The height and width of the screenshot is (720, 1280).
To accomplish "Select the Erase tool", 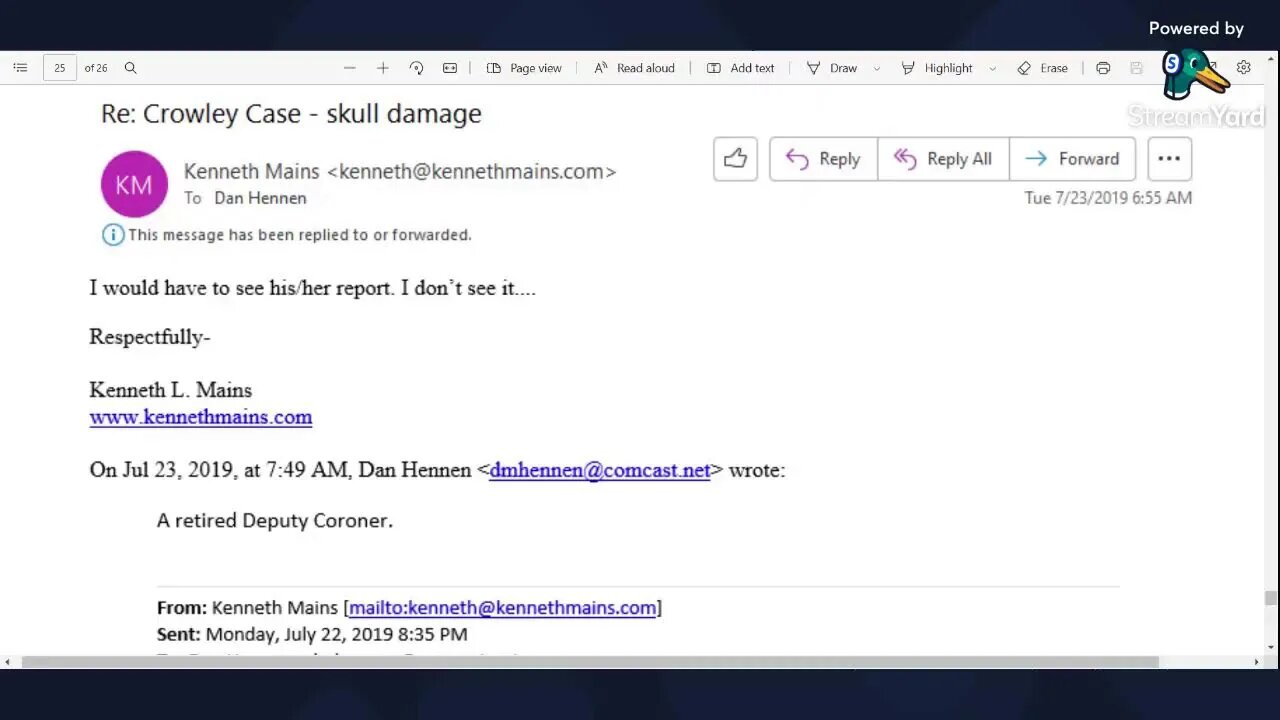I will 1042,68.
